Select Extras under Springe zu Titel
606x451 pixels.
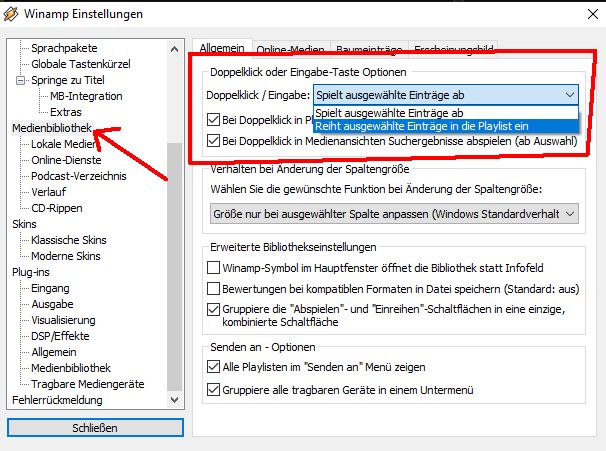coord(66,112)
